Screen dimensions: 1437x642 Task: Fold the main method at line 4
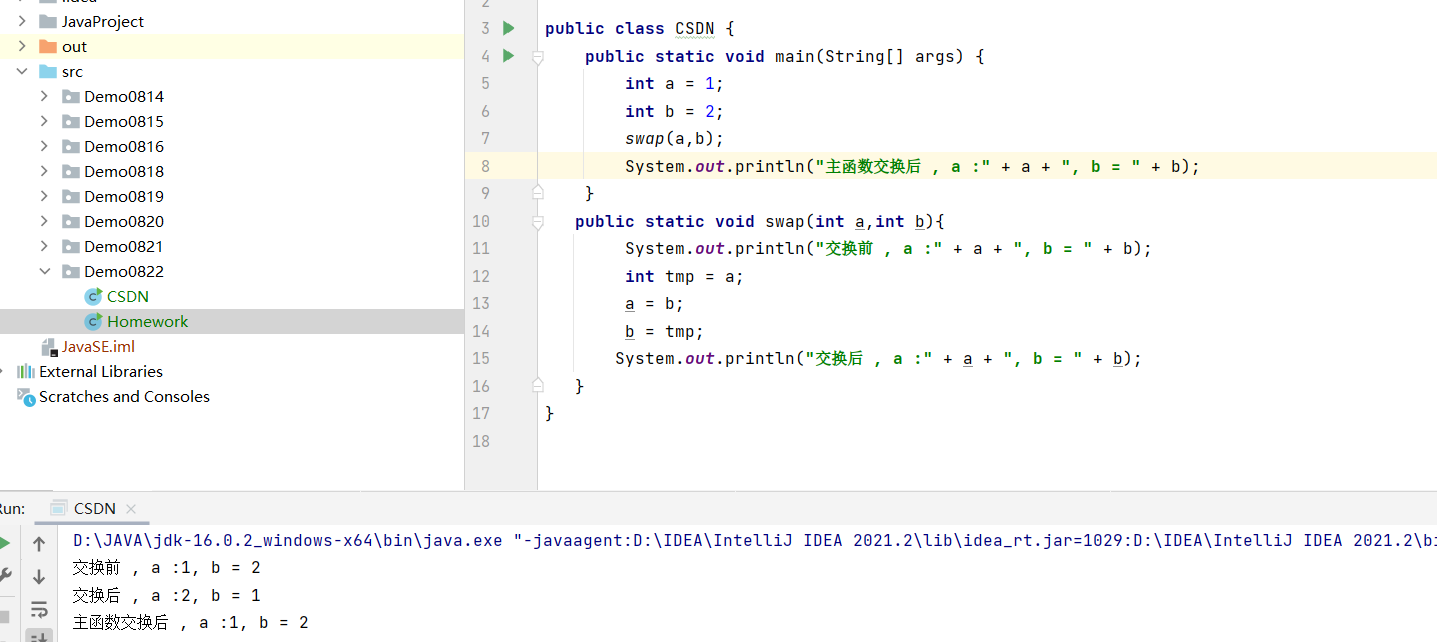click(538, 57)
